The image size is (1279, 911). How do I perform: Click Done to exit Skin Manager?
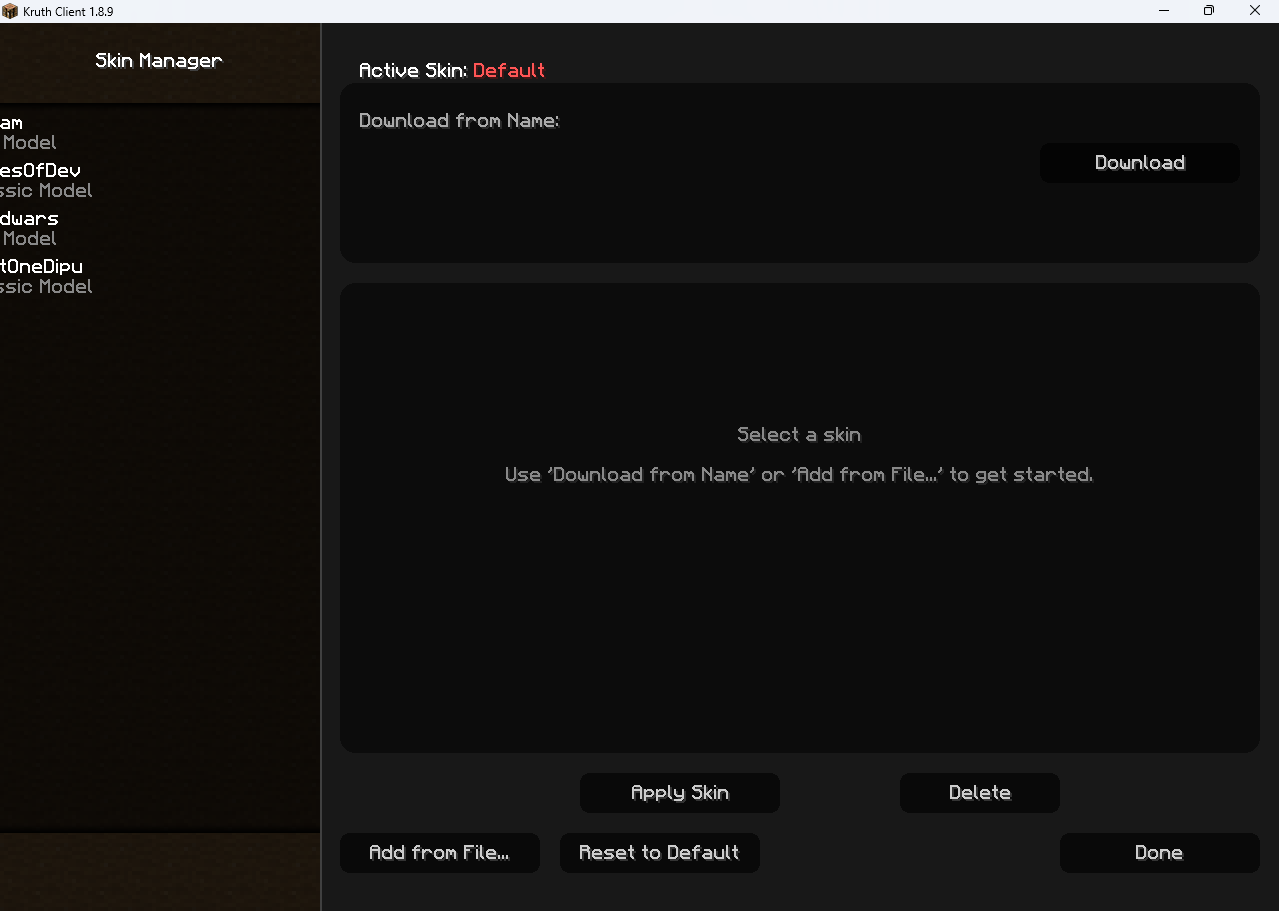(1159, 853)
